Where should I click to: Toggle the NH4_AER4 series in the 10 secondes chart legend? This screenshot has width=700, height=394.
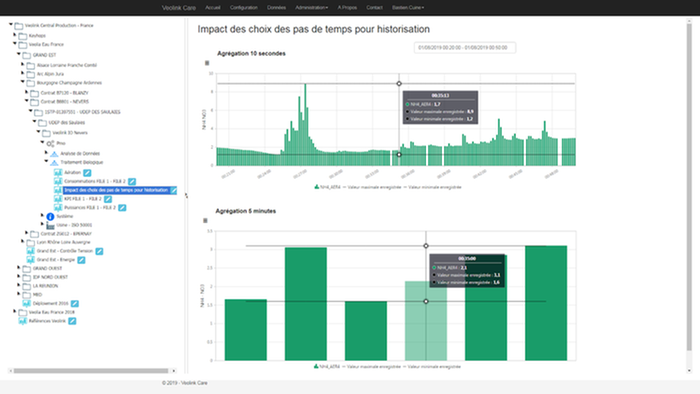[328, 187]
